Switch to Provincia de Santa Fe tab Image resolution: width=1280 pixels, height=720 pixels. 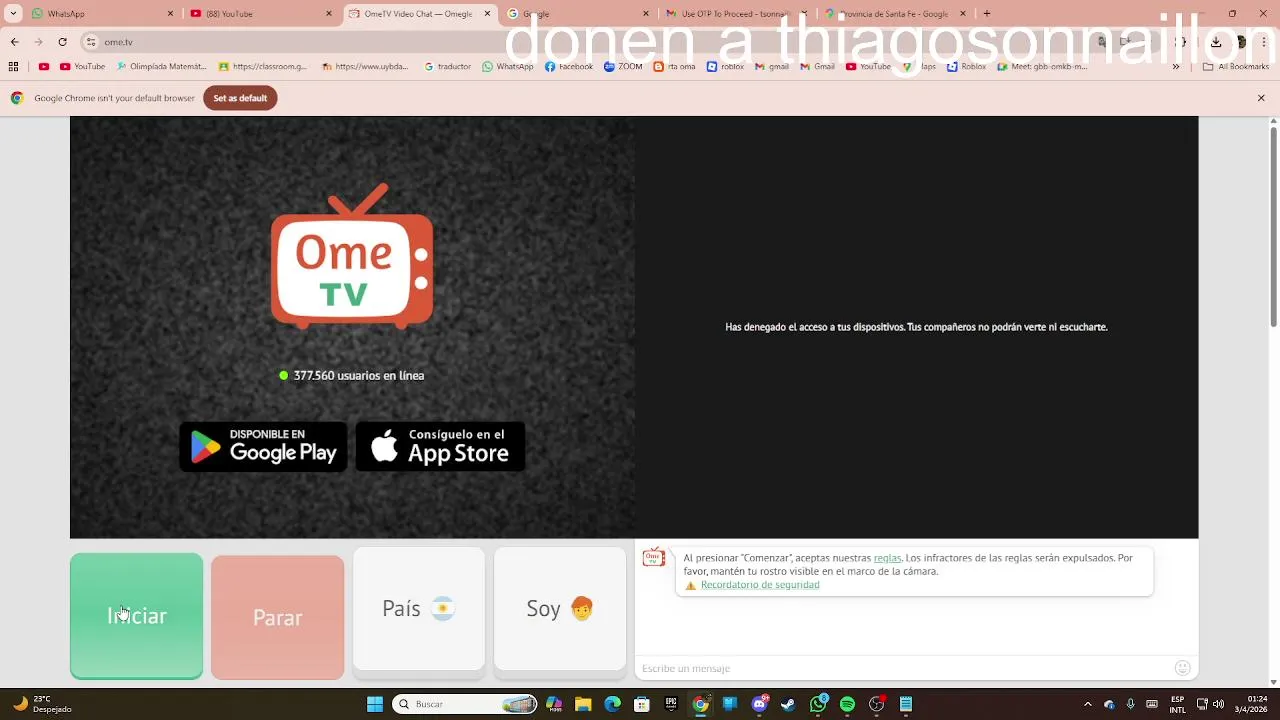(894, 14)
